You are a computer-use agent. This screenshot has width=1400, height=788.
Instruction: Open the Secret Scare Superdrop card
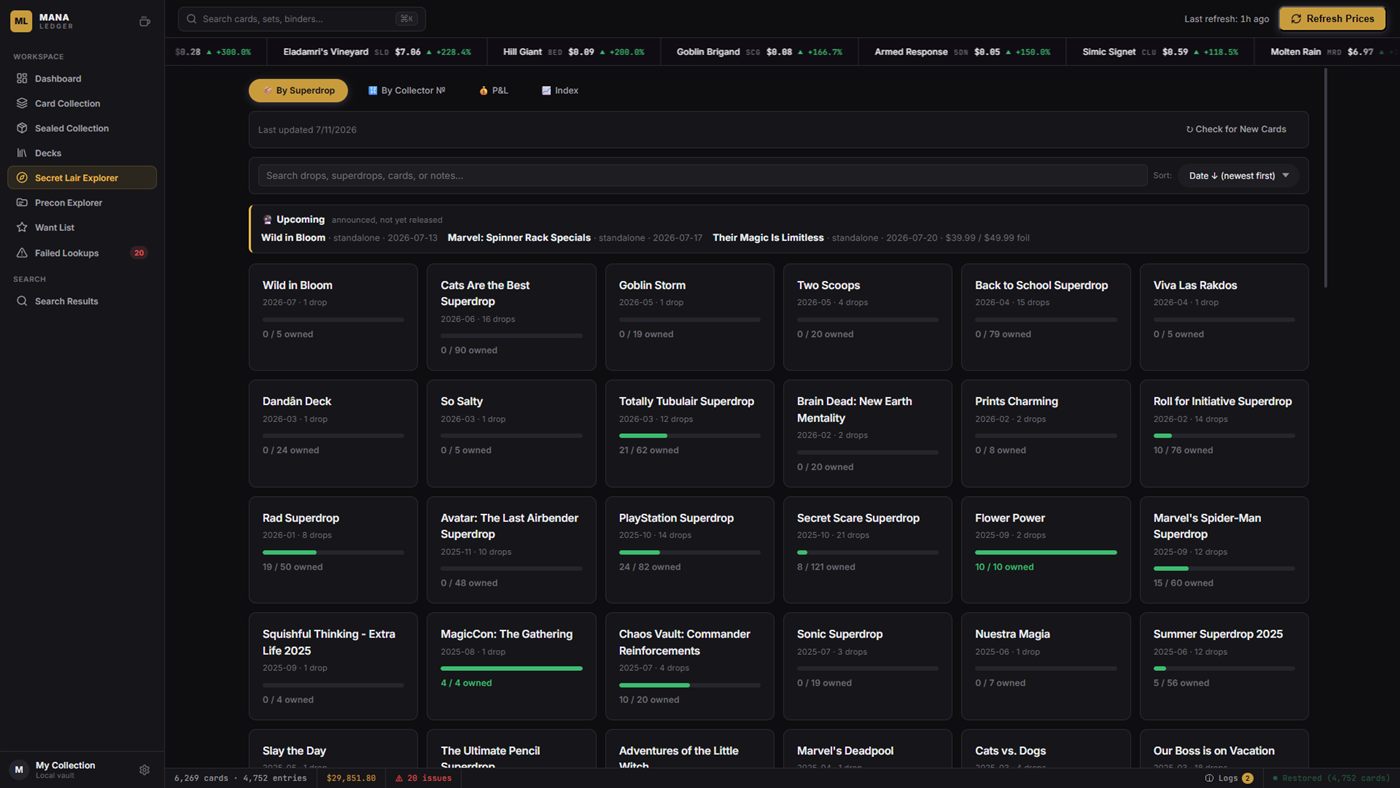(867, 550)
